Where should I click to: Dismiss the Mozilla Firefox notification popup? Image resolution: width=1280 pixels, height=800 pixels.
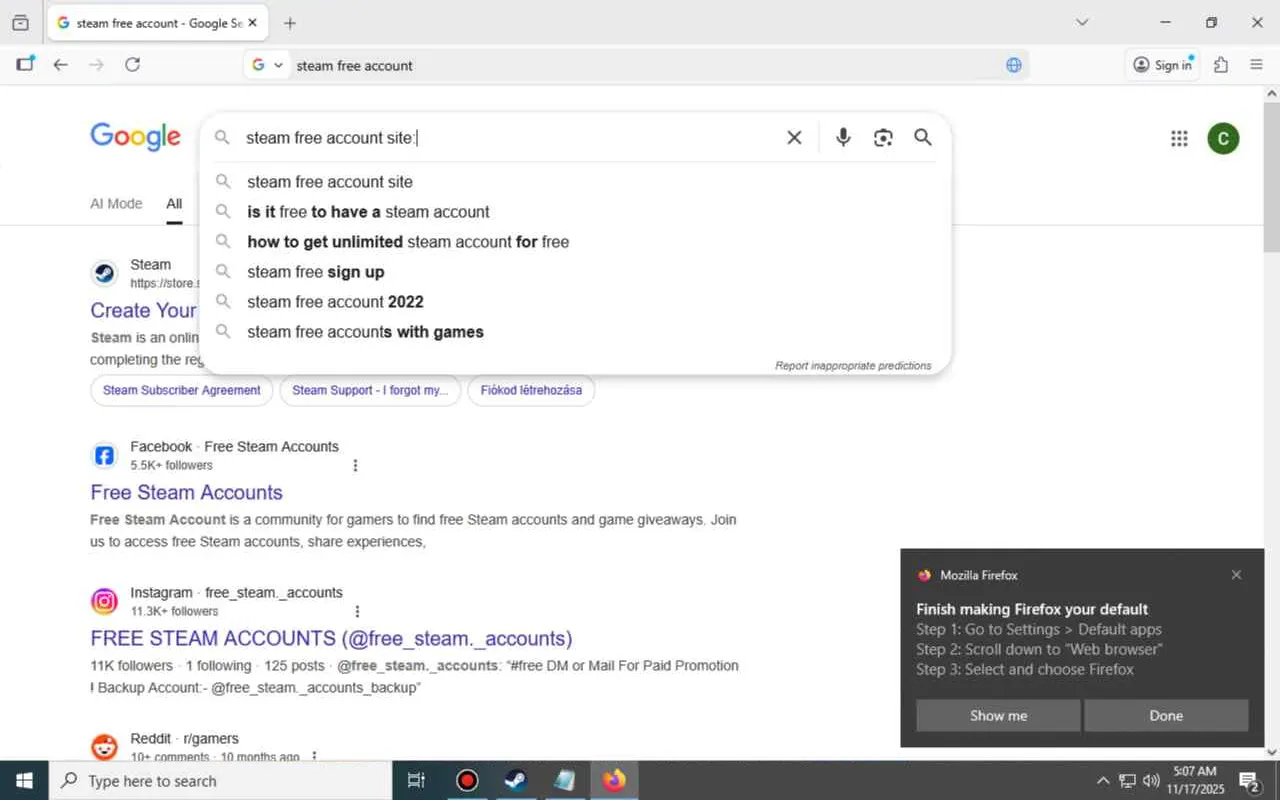(1236, 575)
